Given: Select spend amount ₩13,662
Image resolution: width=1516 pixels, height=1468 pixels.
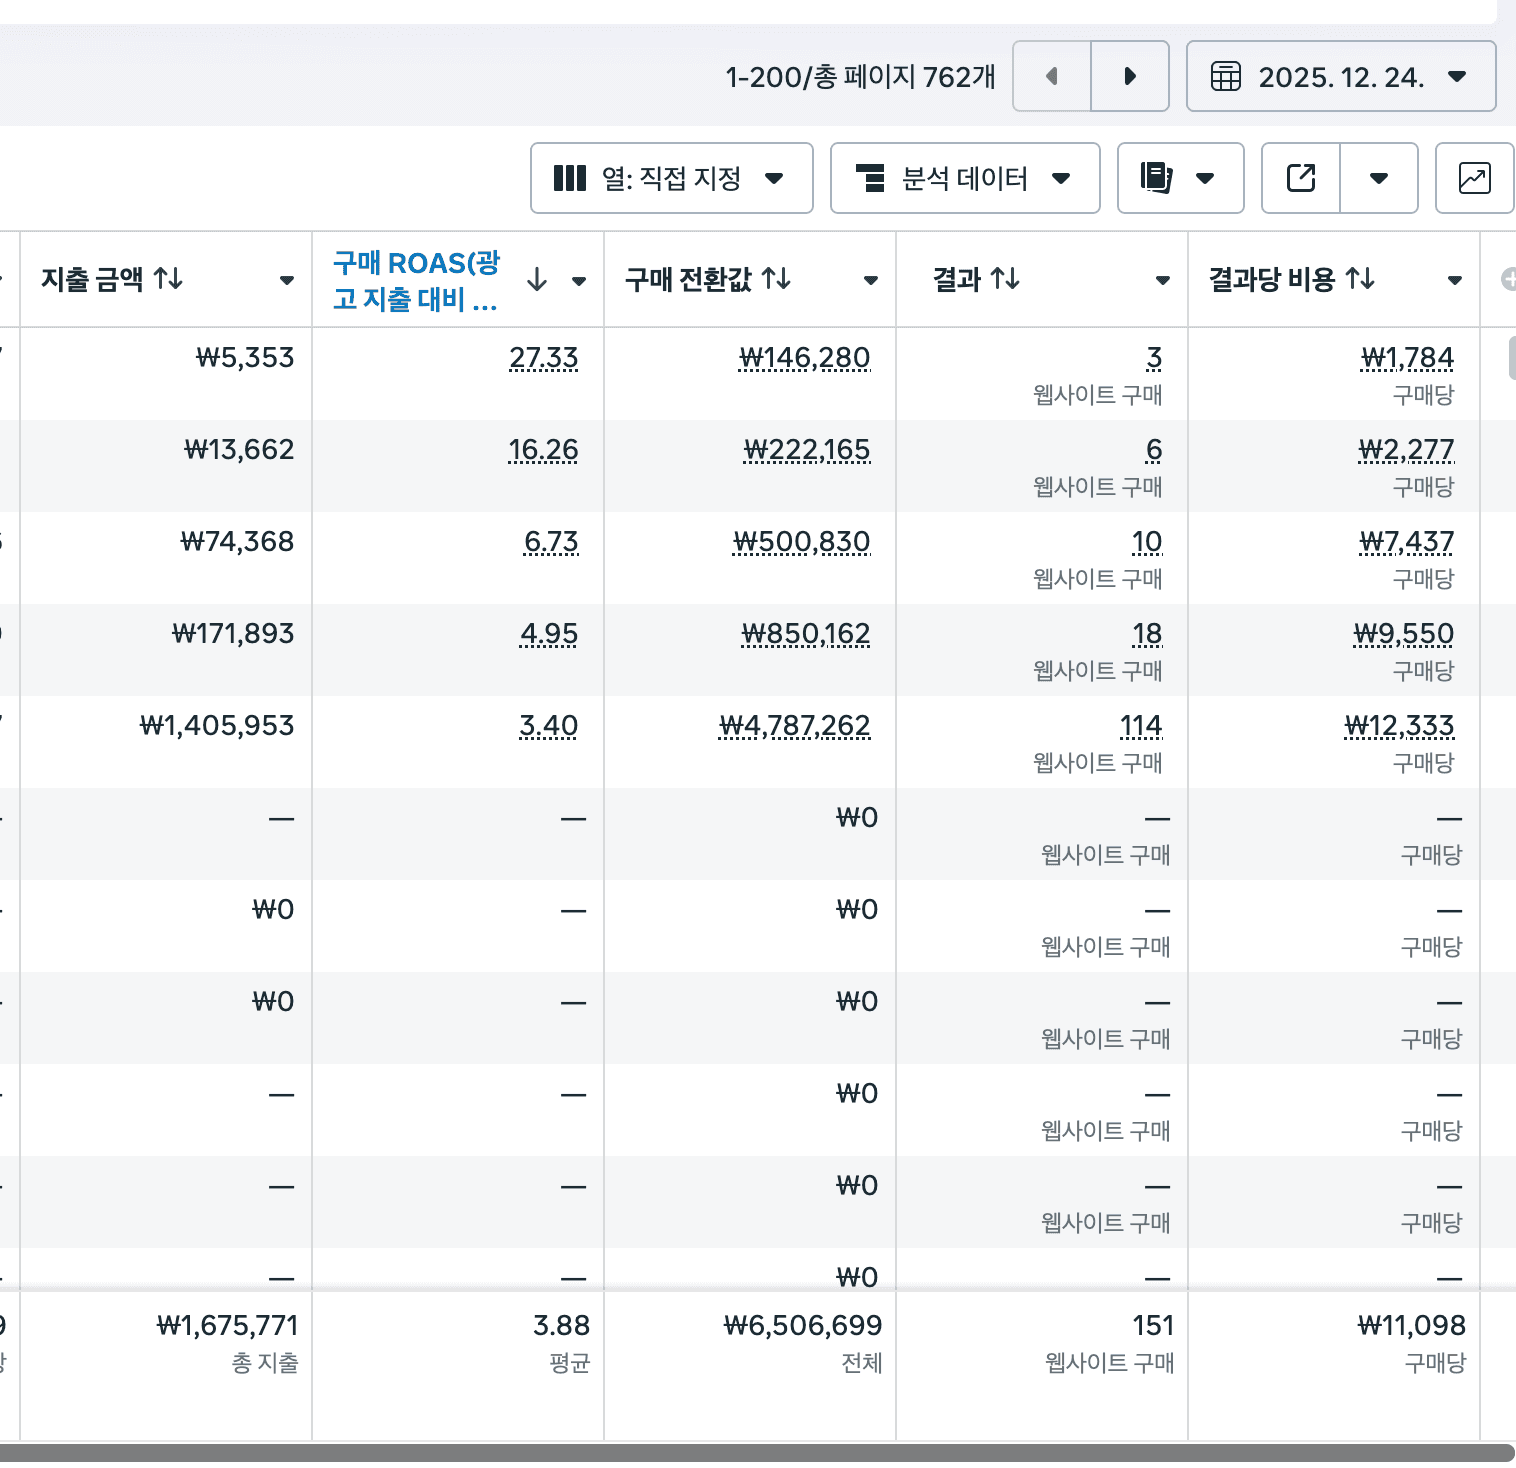Looking at the screenshot, I should [x=239, y=450].
